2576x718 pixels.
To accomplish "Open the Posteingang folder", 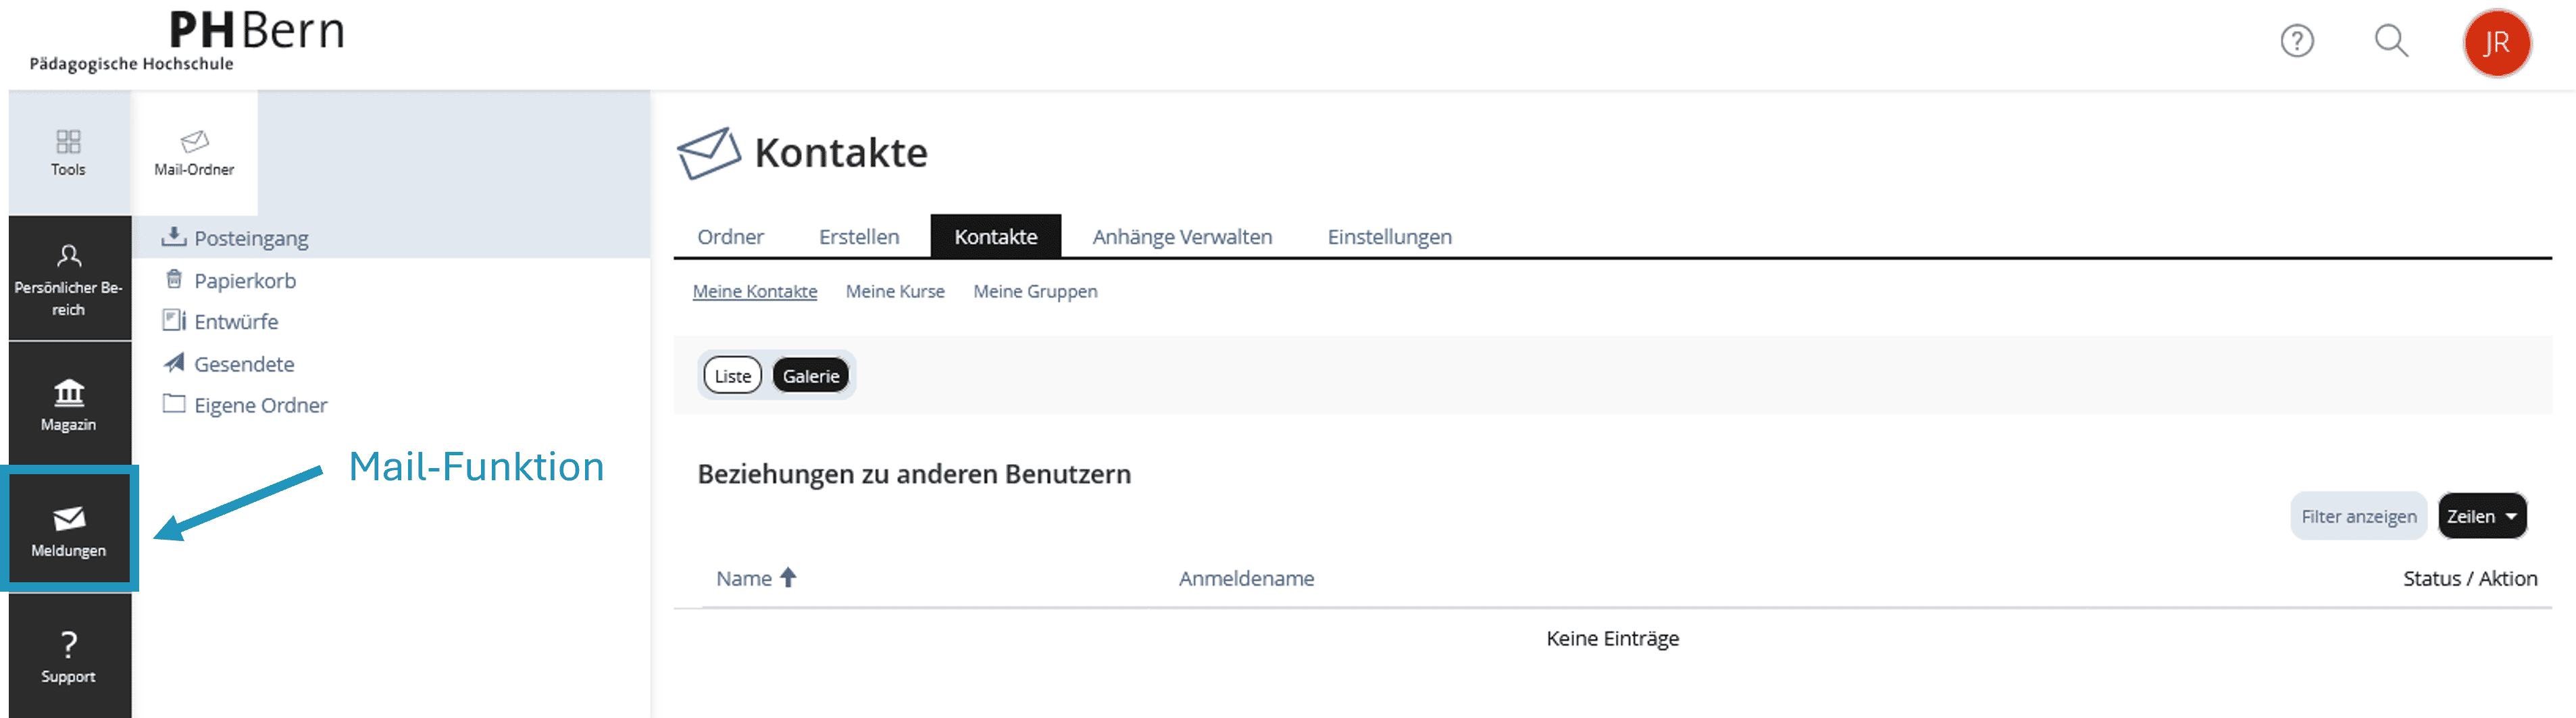I will click(252, 238).
